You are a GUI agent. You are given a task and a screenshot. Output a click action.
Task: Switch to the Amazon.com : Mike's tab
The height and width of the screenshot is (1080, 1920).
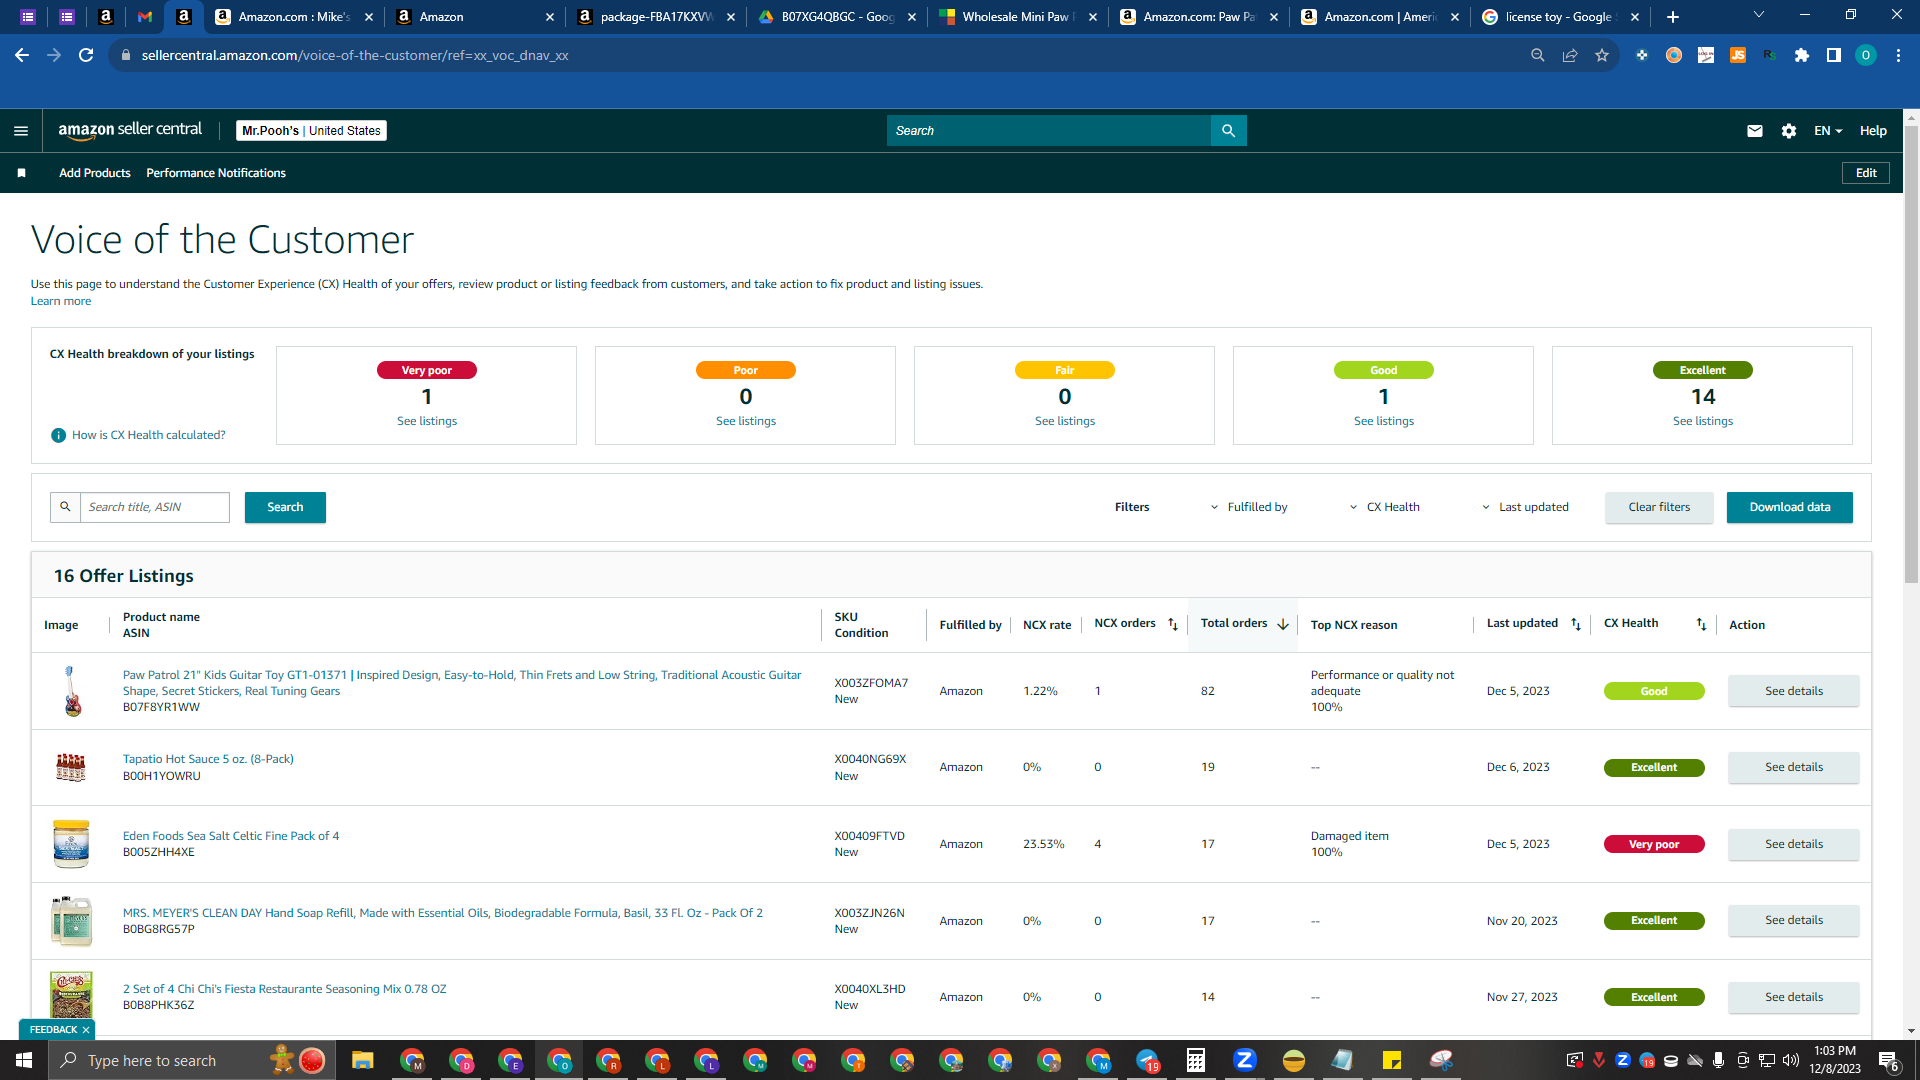tap(294, 17)
